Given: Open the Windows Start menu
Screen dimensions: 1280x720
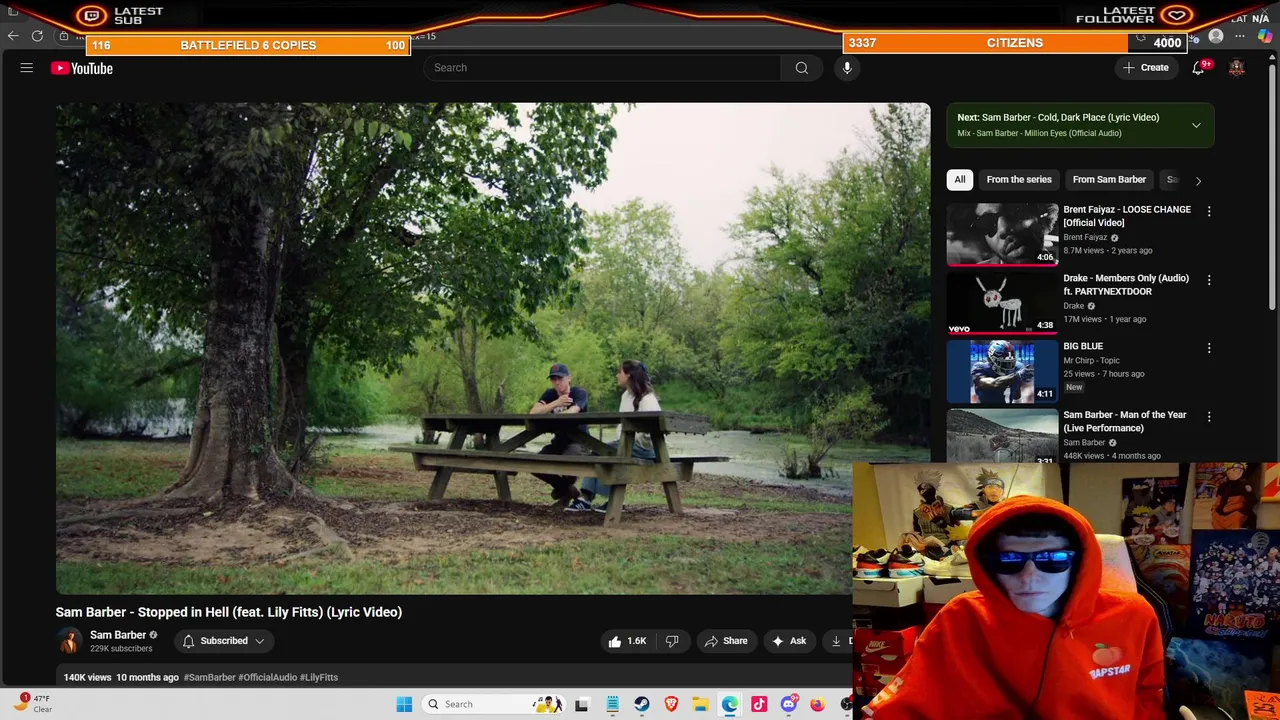Looking at the screenshot, I should pyautogui.click(x=404, y=704).
